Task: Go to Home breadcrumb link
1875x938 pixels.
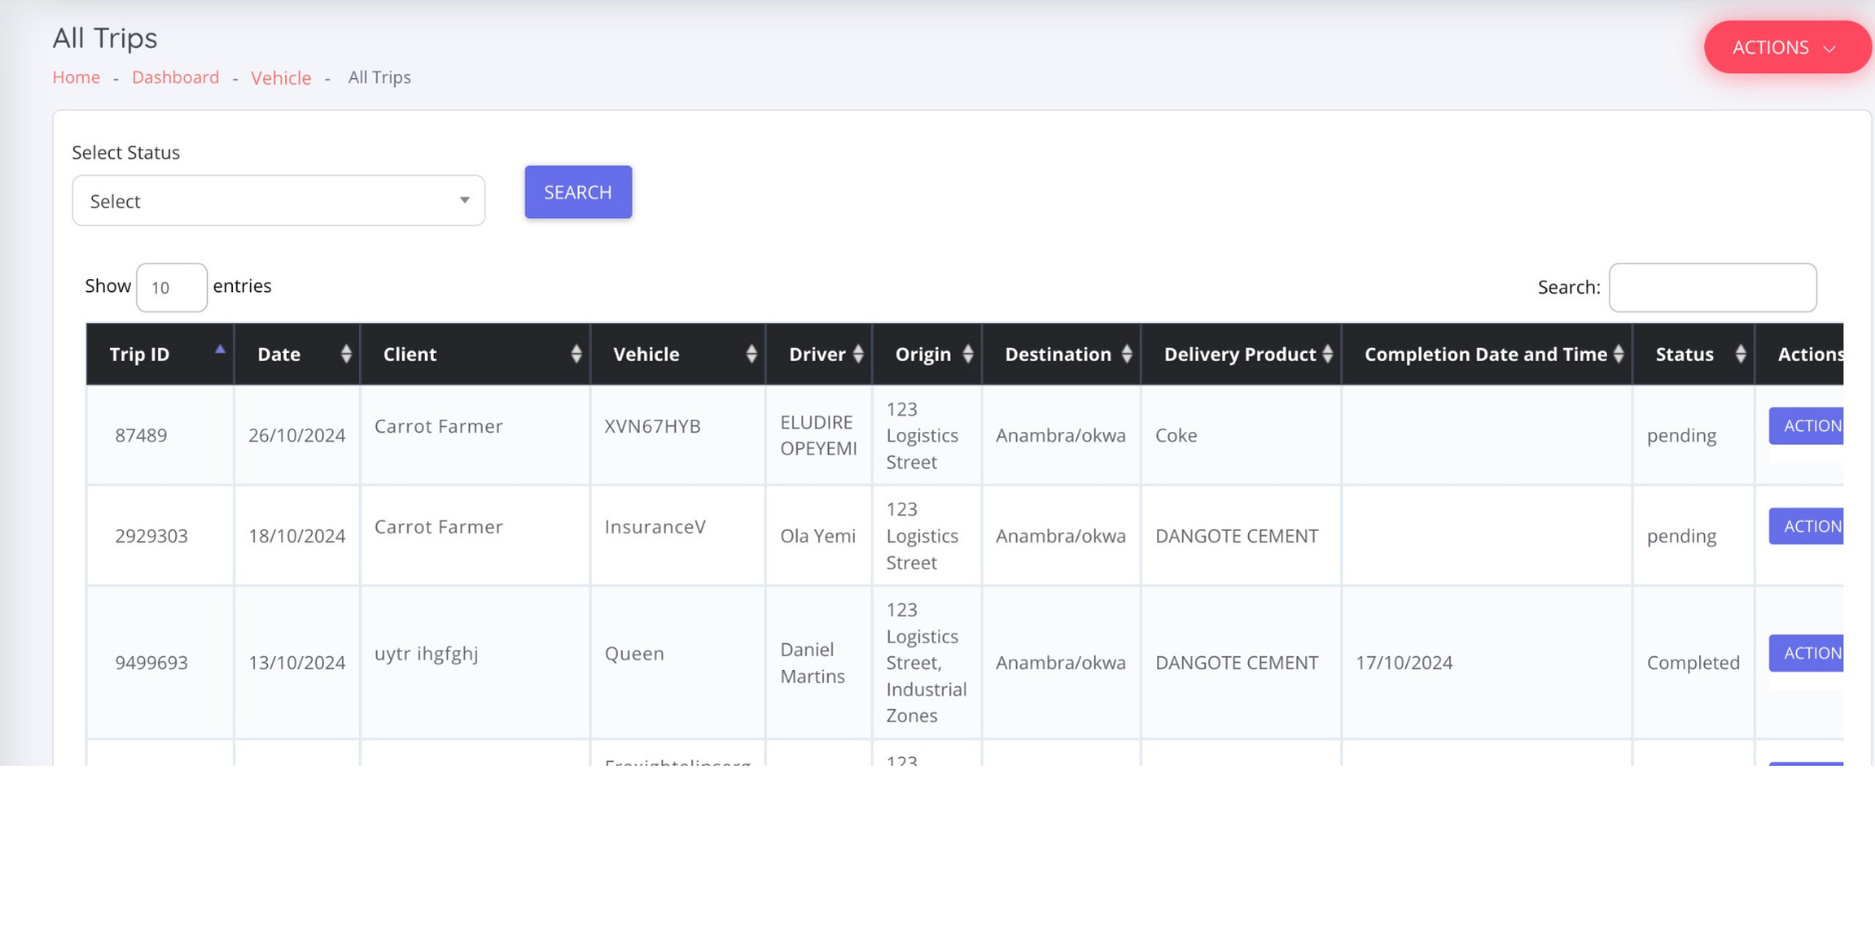Action: pyautogui.click(x=76, y=77)
